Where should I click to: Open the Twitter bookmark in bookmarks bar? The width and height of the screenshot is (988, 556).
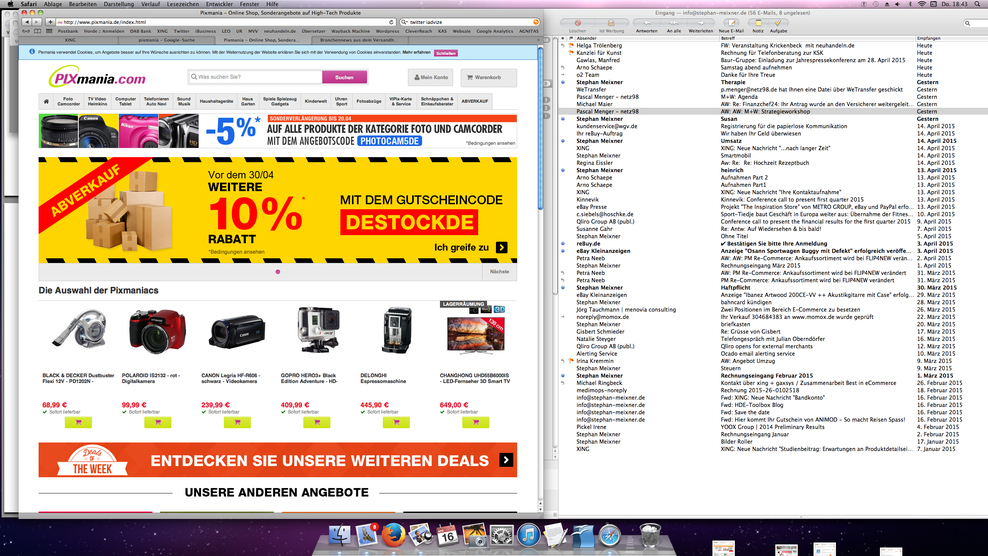pos(181,31)
